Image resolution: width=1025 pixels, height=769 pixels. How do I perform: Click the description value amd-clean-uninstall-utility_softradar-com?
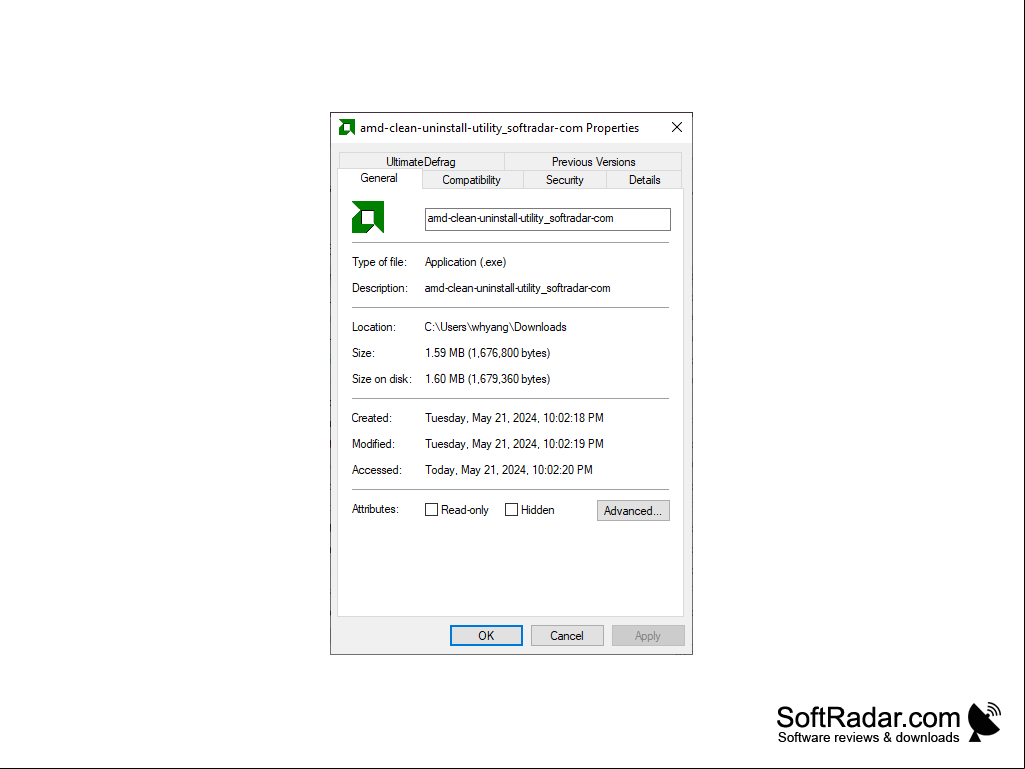(x=518, y=288)
